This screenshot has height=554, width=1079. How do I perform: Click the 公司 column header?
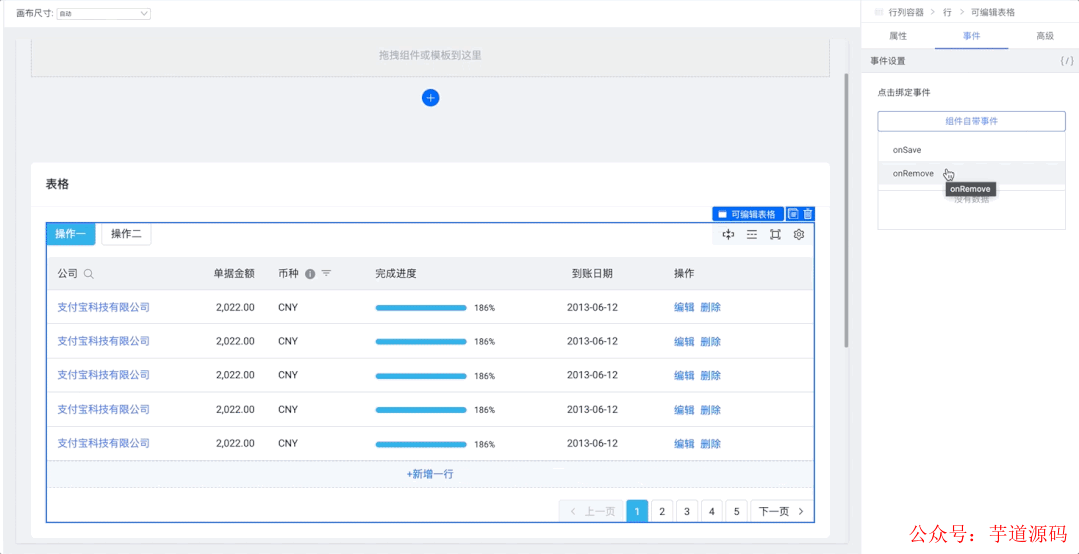67,274
